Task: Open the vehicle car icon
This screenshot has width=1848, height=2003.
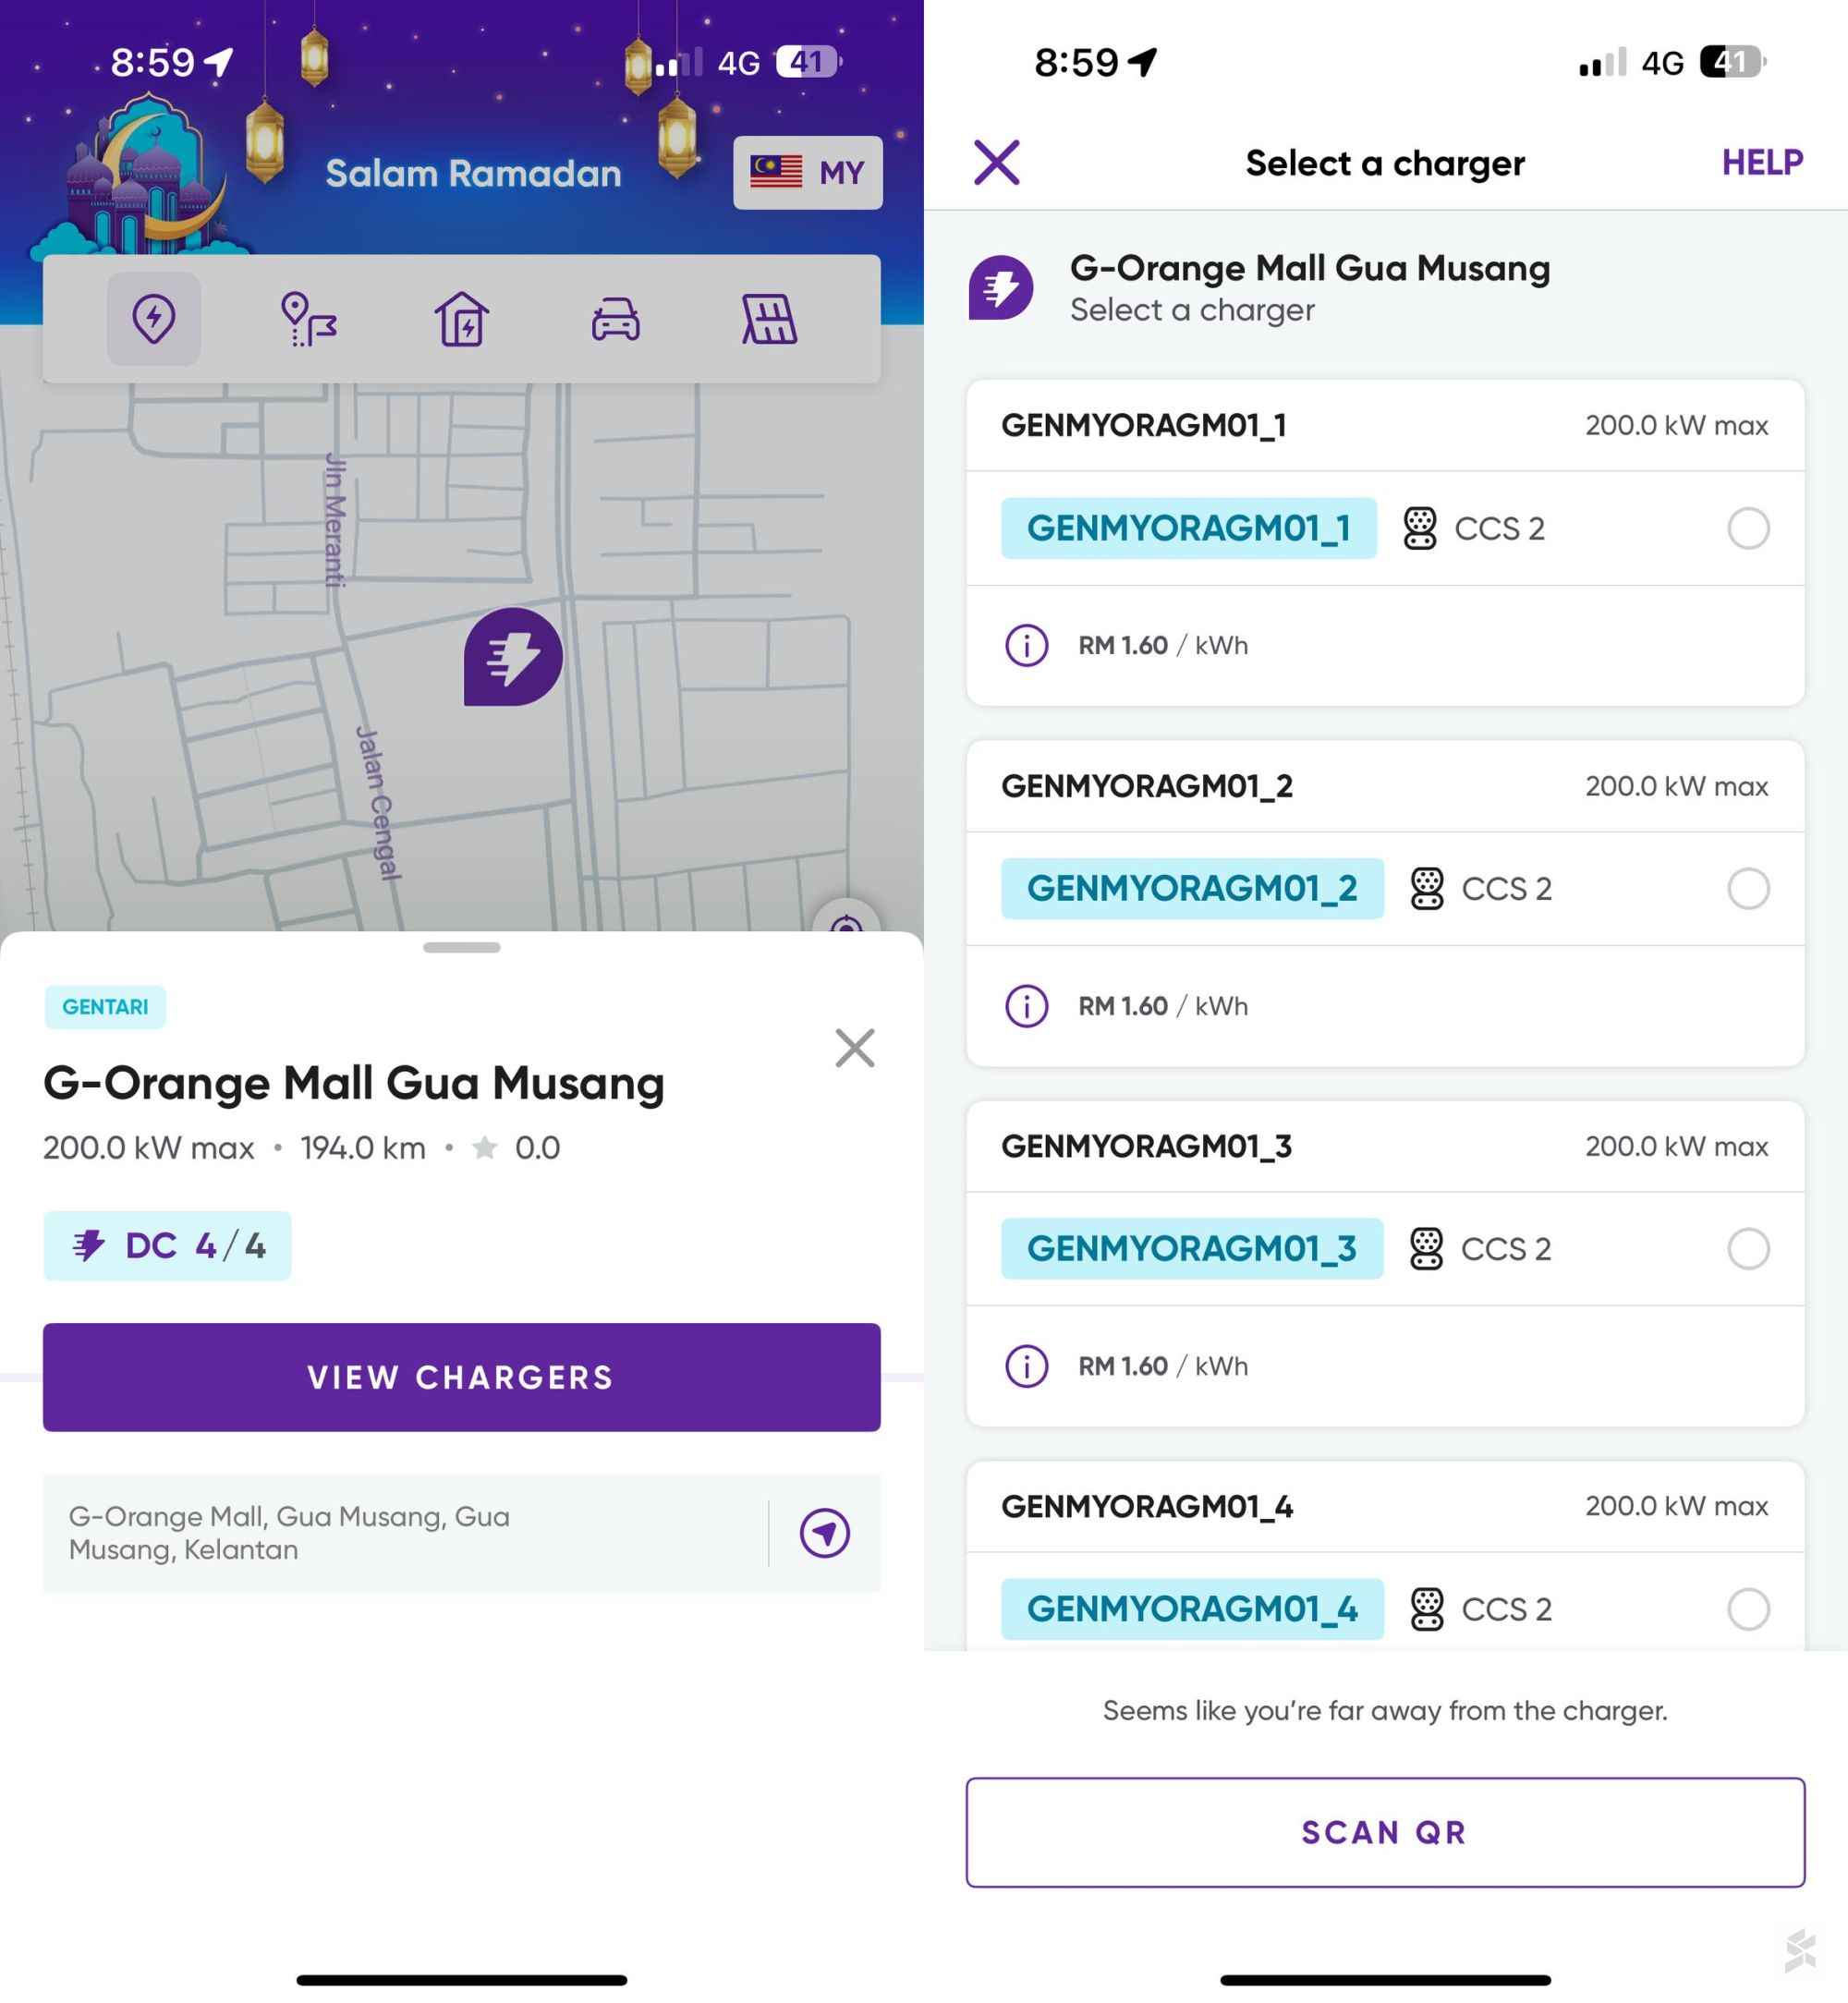Action: click(615, 319)
